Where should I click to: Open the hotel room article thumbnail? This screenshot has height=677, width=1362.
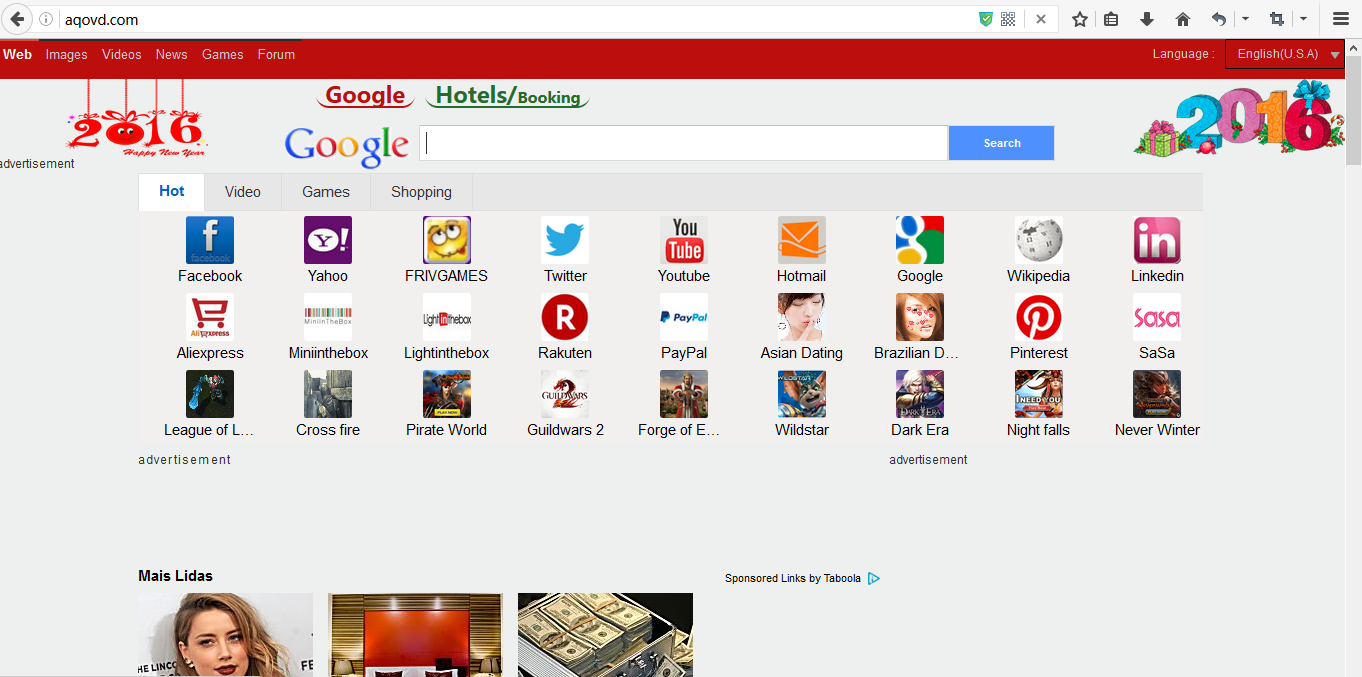(415, 635)
